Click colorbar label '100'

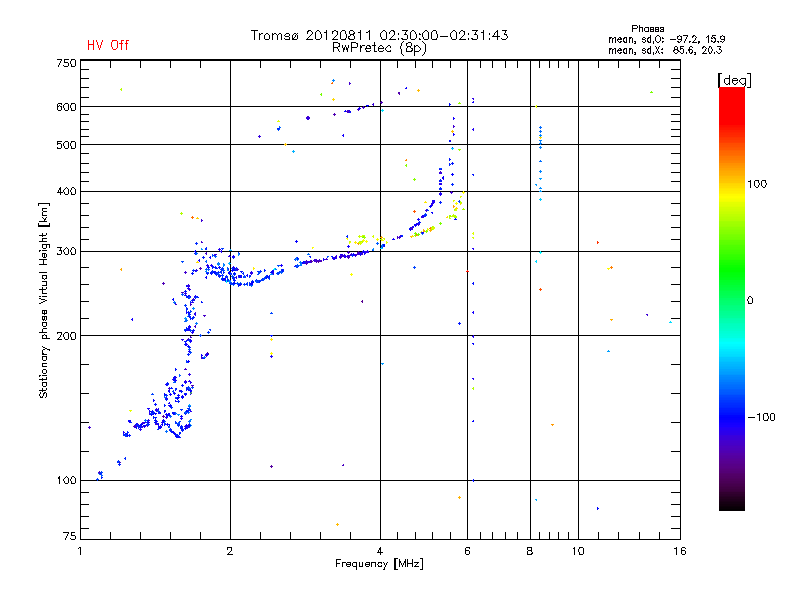click(x=757, y=184)
